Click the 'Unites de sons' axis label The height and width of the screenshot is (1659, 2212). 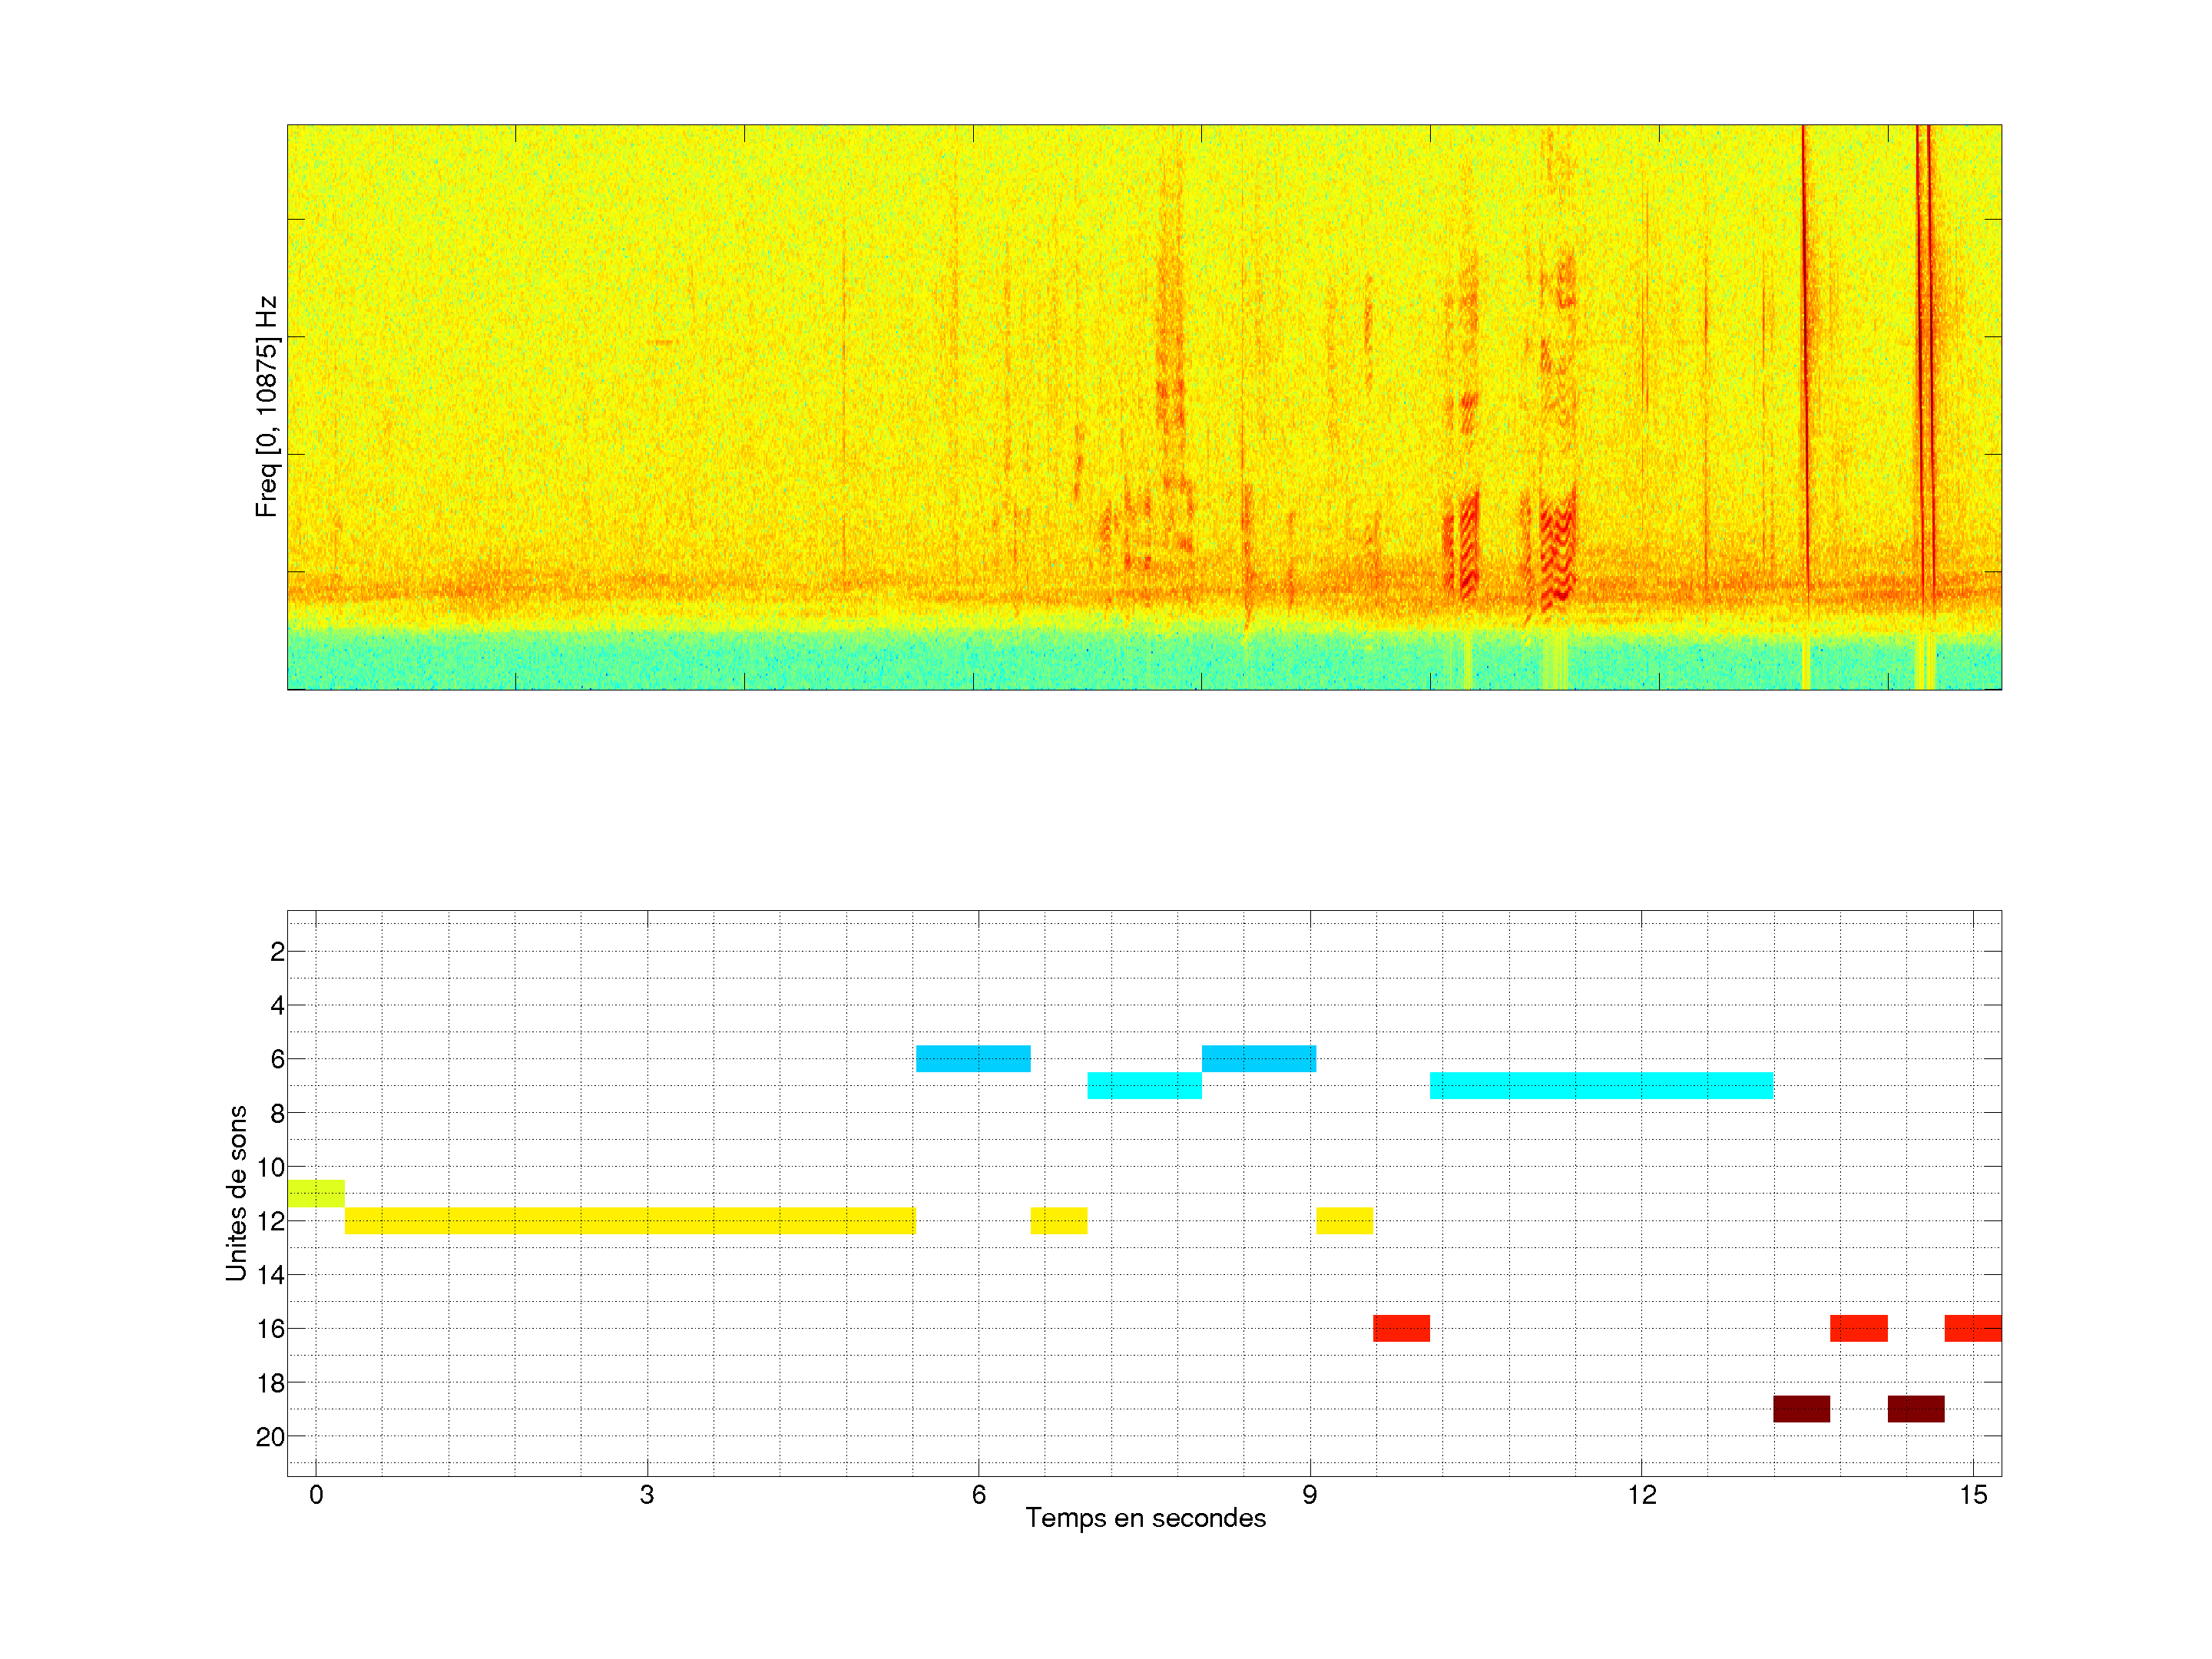coord(236,1192)
